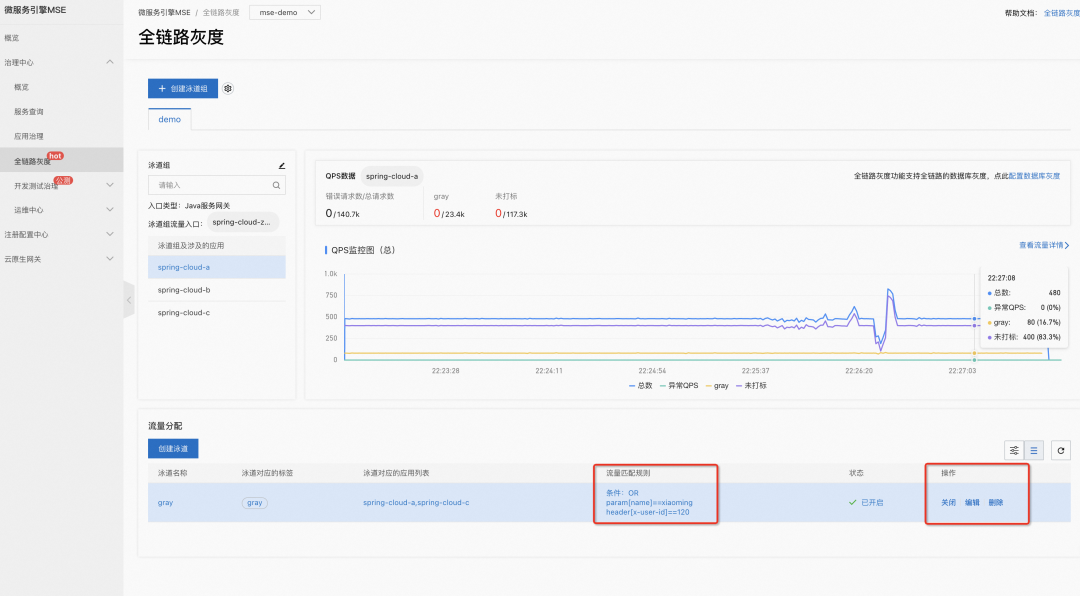
Task: Toggle the 异常QPS legend item
Action: 679,386
